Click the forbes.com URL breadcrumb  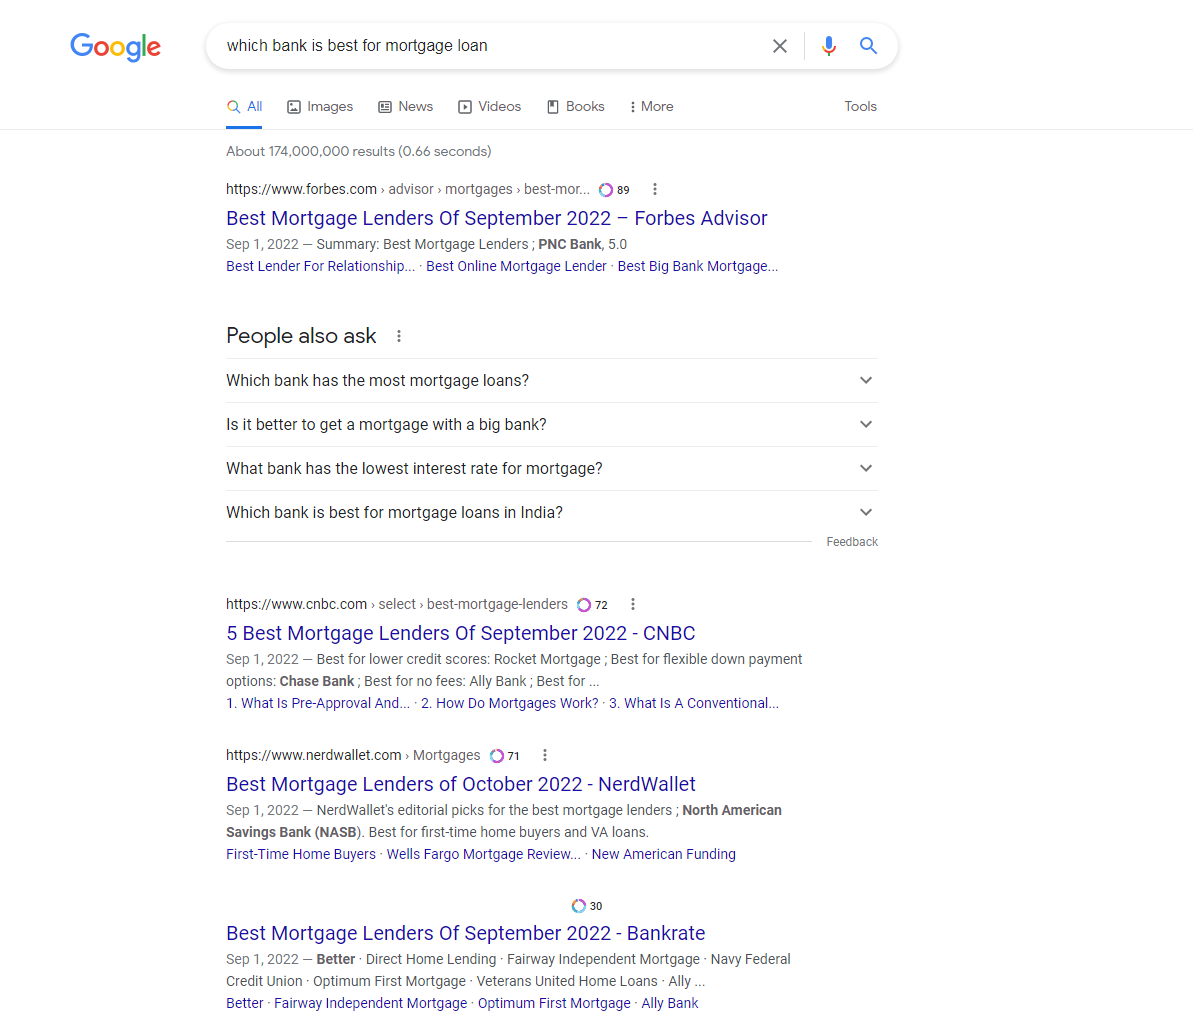tap(408, 189)
